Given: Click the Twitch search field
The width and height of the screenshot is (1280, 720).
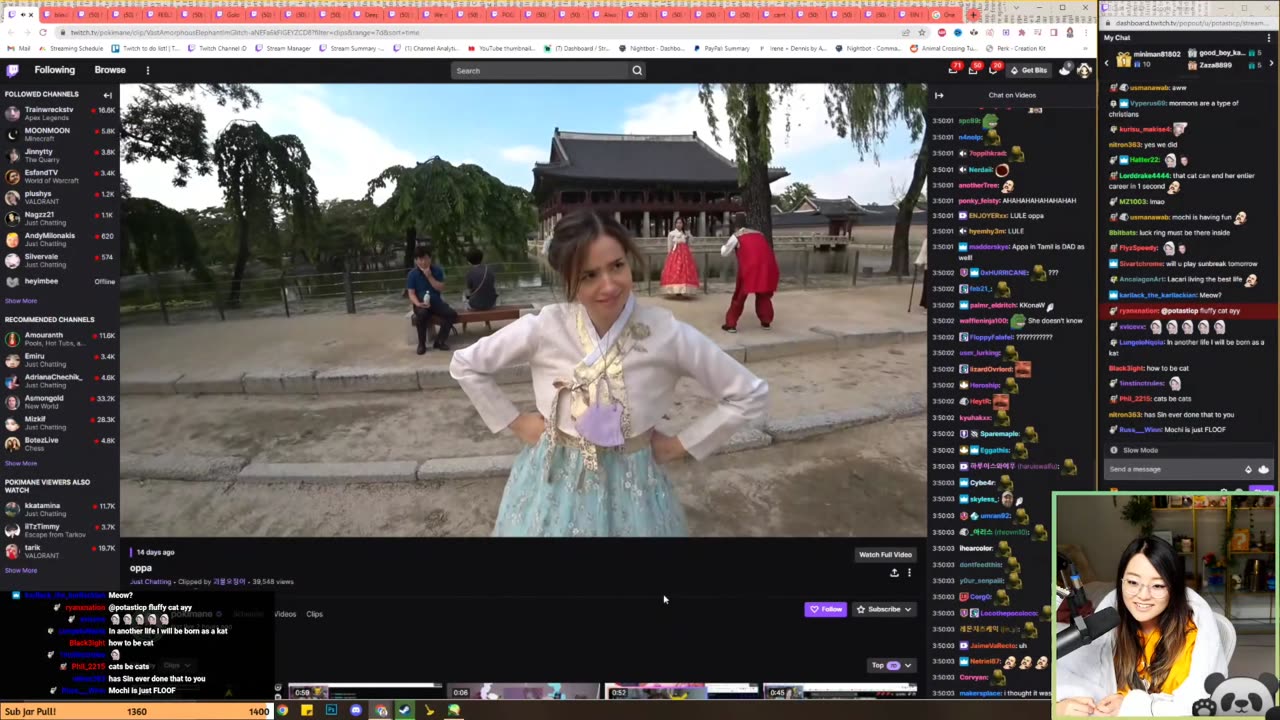Looking at the screenshot, I should (x=540, y=70).
